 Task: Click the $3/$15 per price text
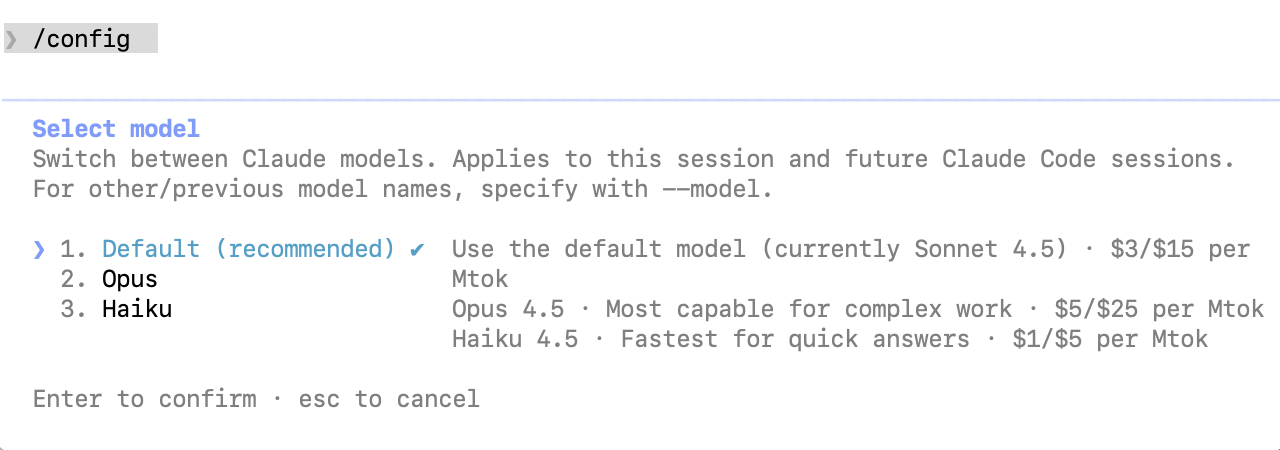[x=1181, y=249]
